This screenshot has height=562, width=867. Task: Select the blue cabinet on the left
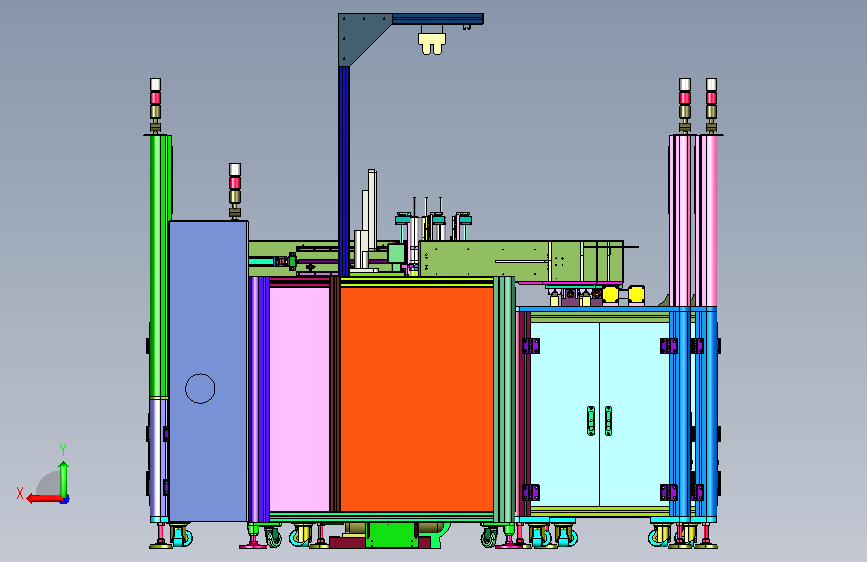pyautogui.click(x=208, y=371)
